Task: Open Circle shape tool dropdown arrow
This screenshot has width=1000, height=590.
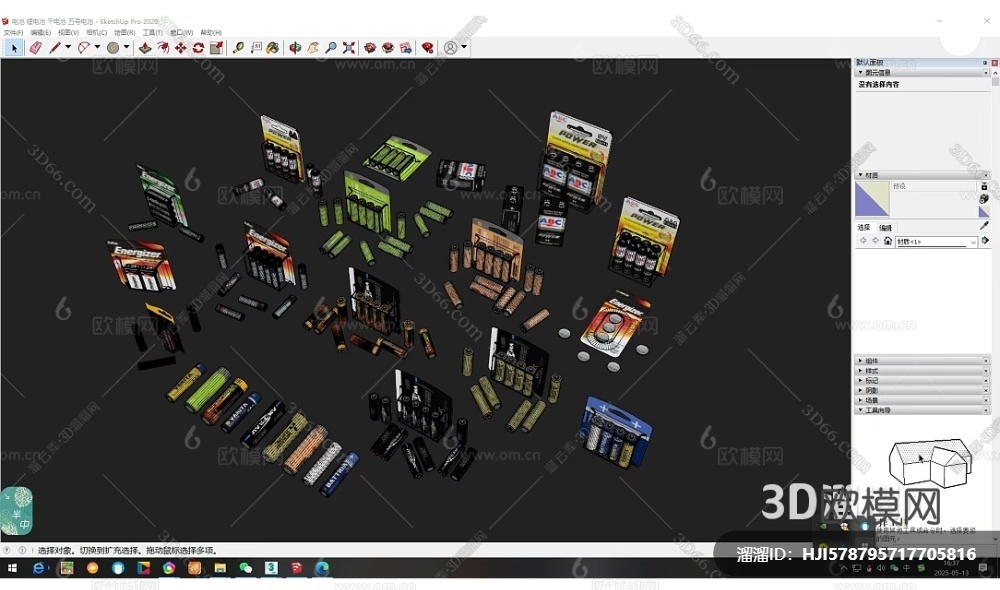Action: pos(126,47)
